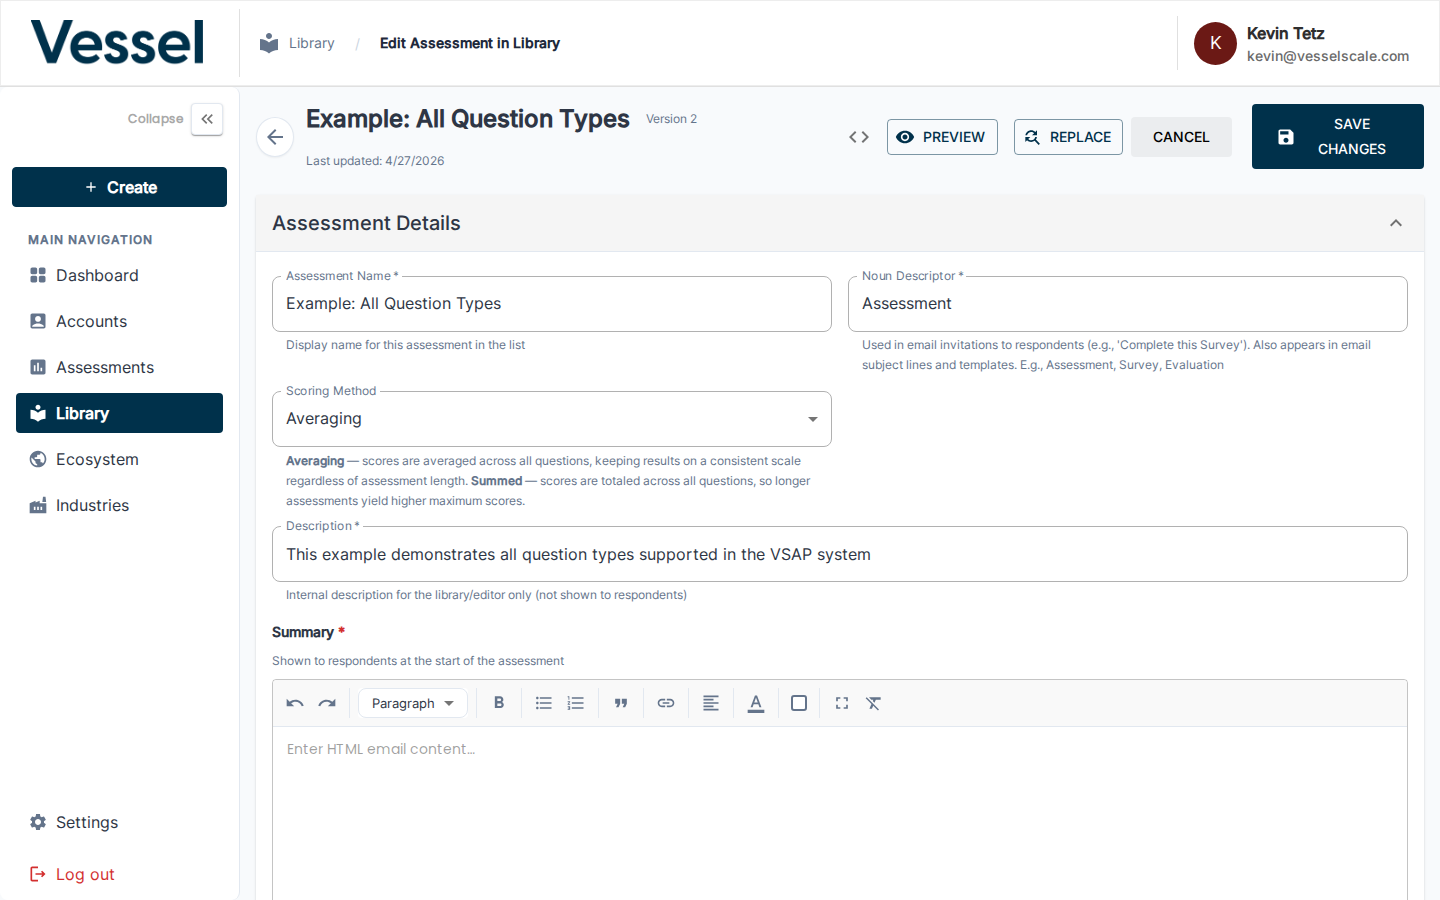Image resolution: width=1440 pixels, height=900 pixels.
Task: Click Log out
Action: [x=119, y=874]
